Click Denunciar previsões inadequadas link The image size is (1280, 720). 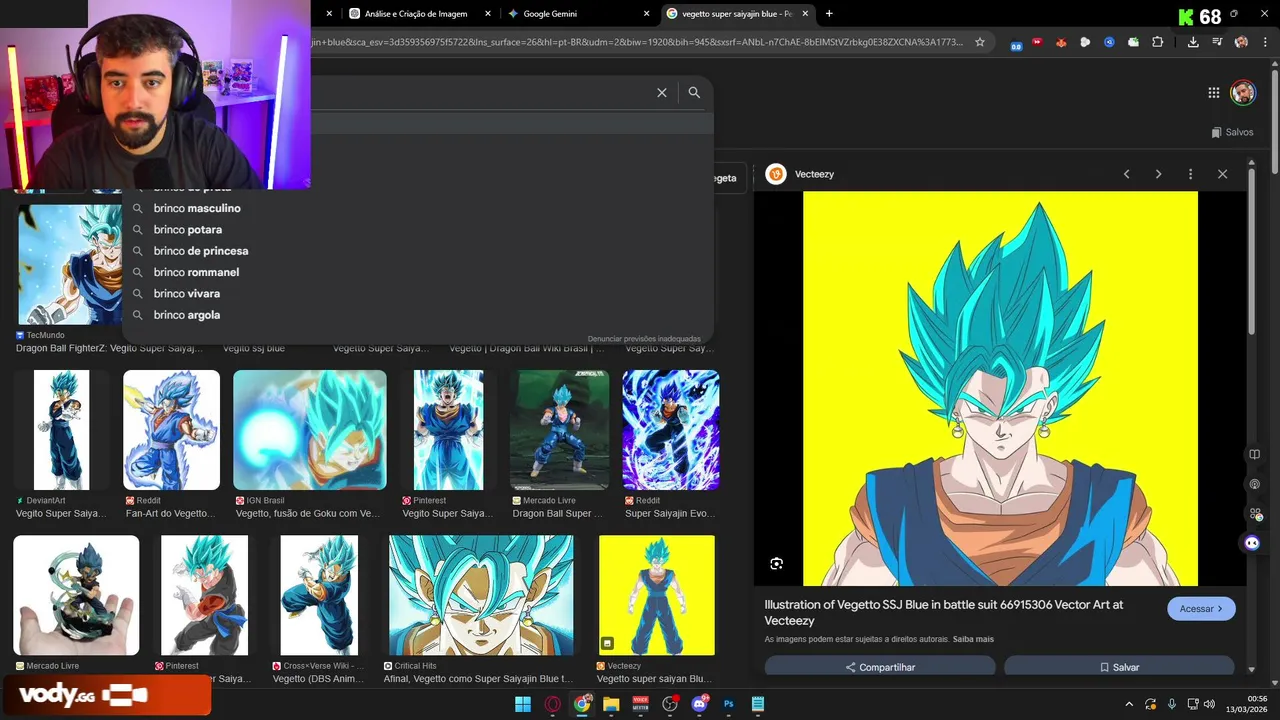[644, 339]
